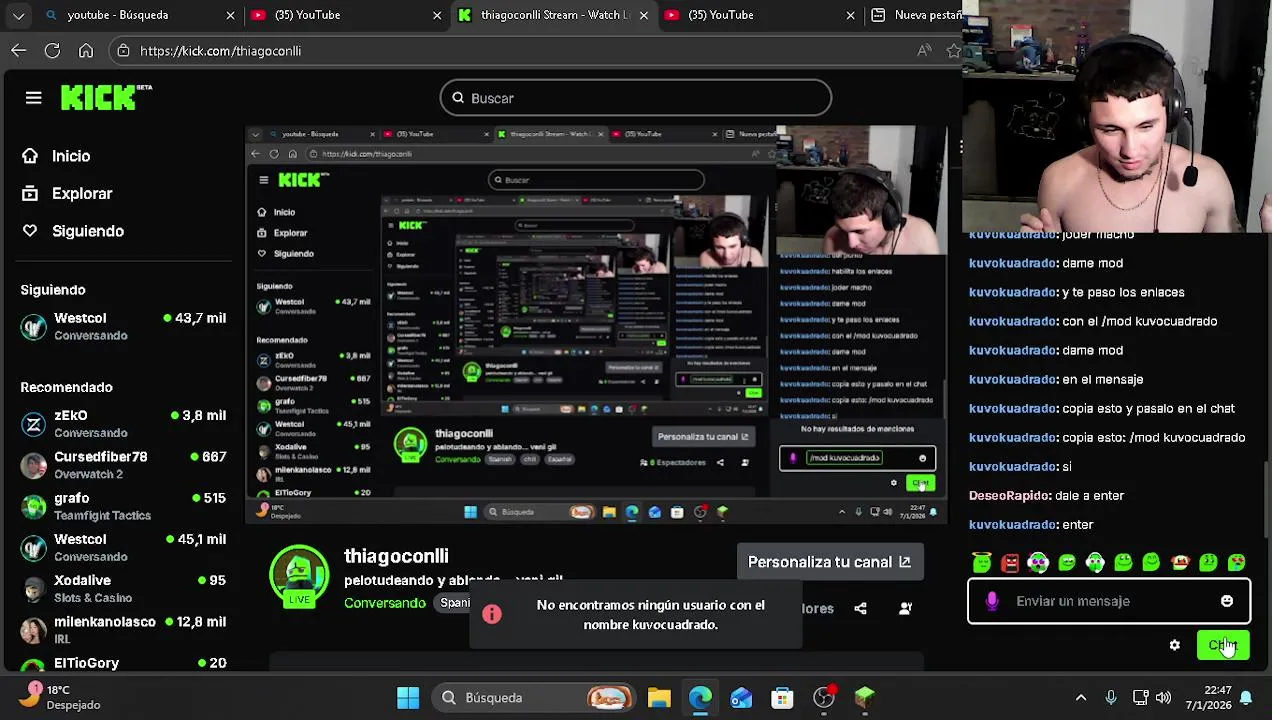Open the tab list dropdown arrow
The image size is (1272, 720).
click(18, 15)
